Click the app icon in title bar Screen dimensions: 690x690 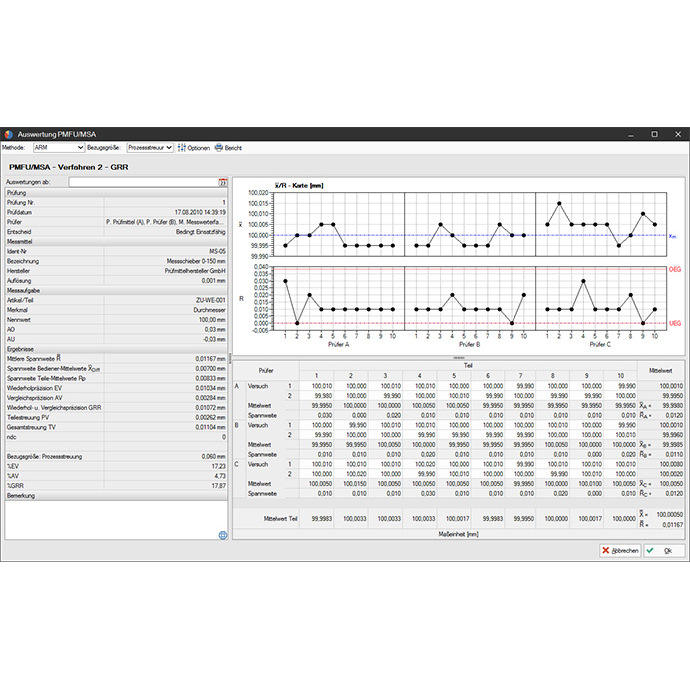tap(9, 134)
